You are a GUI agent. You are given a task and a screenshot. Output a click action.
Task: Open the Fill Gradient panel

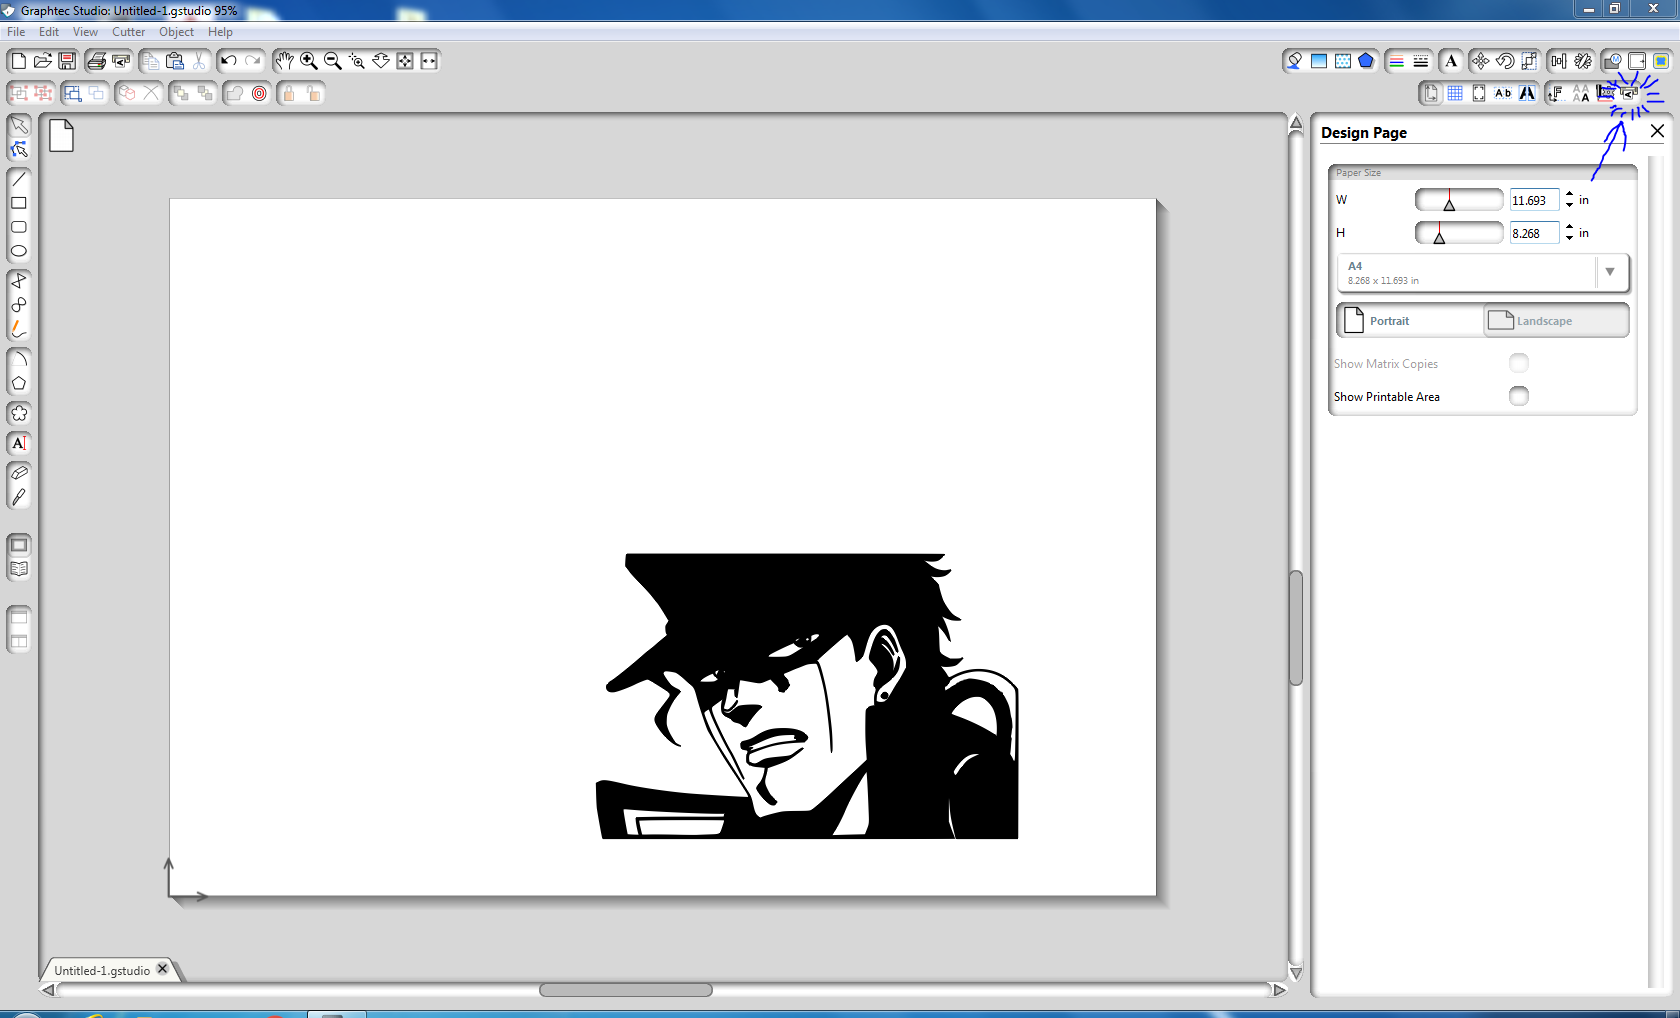pos(1319,61)
